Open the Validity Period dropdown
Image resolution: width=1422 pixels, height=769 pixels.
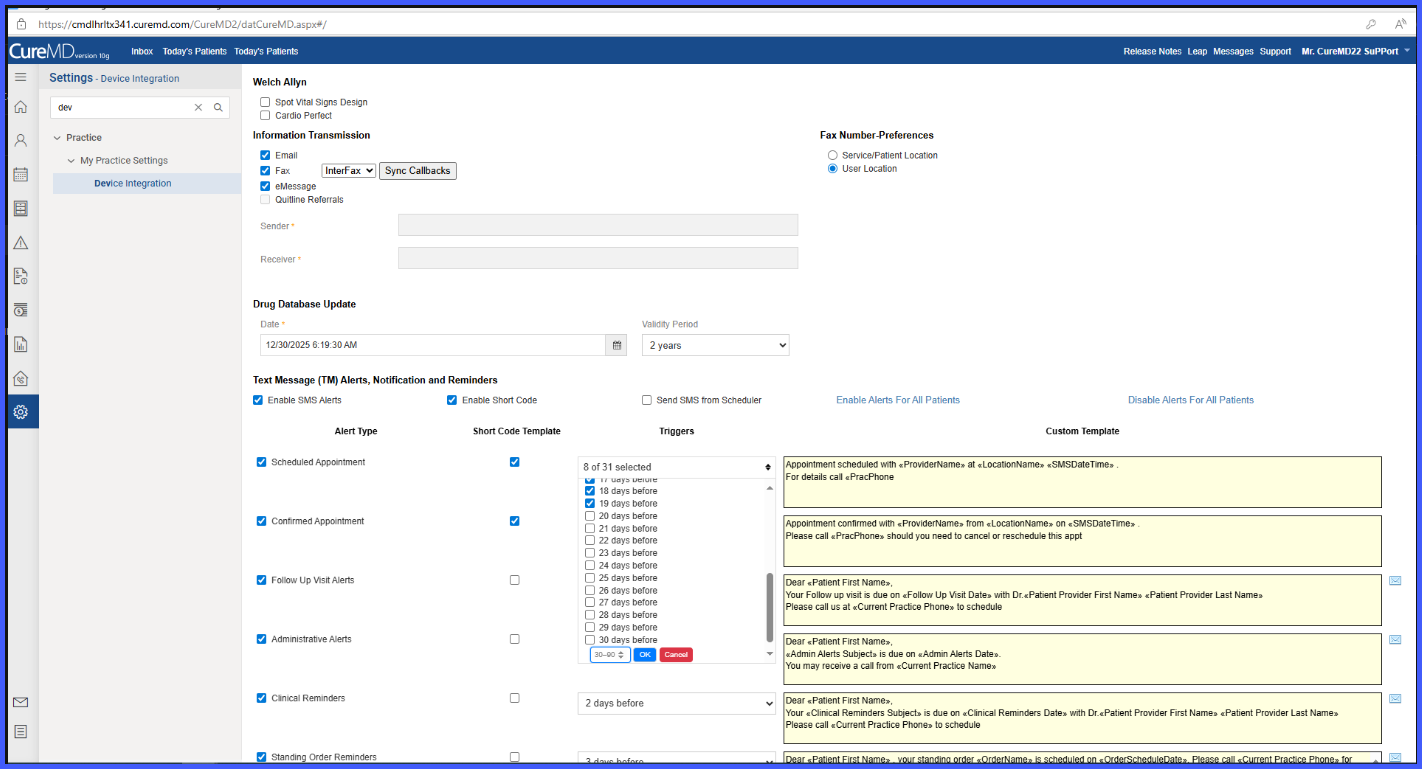point(715,345)
